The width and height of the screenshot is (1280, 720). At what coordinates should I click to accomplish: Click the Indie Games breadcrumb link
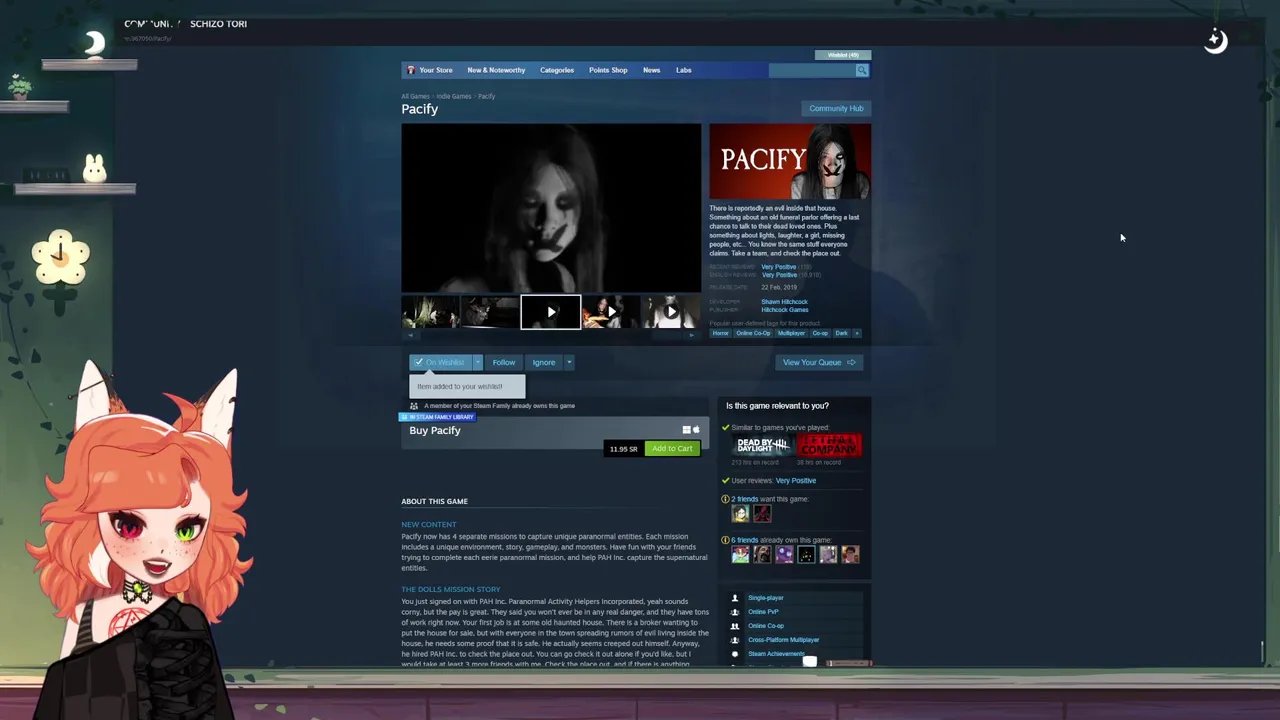pyautogui.click(x=454, y=96)
